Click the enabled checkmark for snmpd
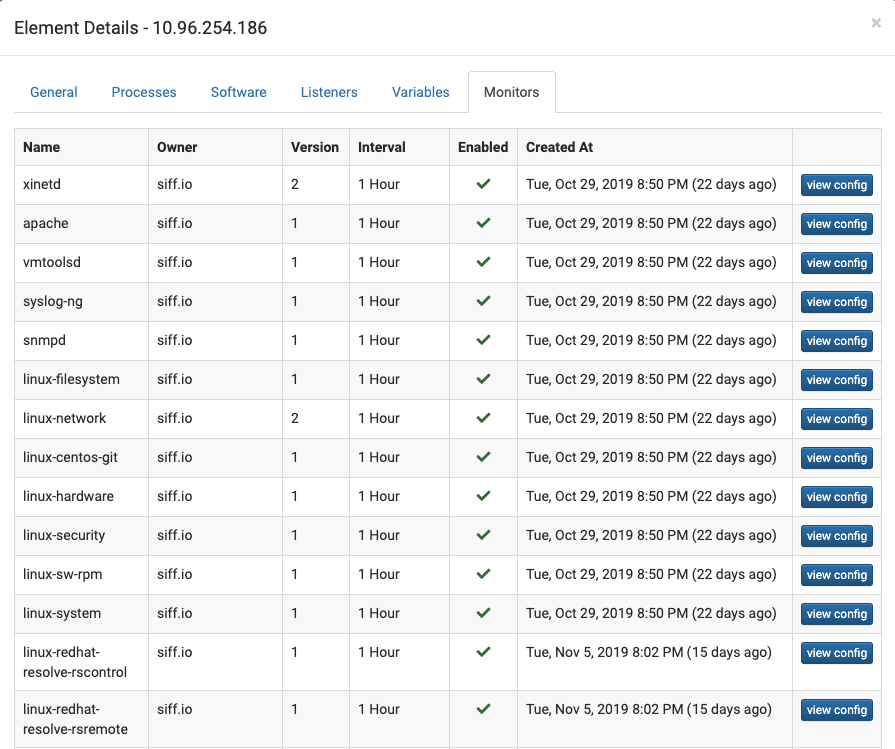 pos(483,340)
